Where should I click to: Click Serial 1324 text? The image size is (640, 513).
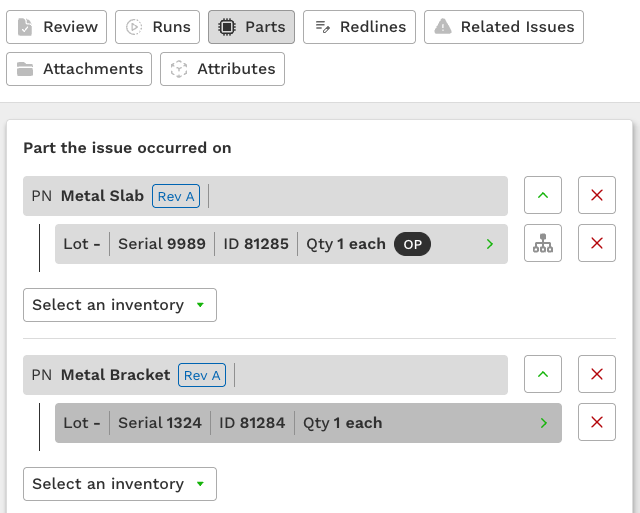click(160, 423)
